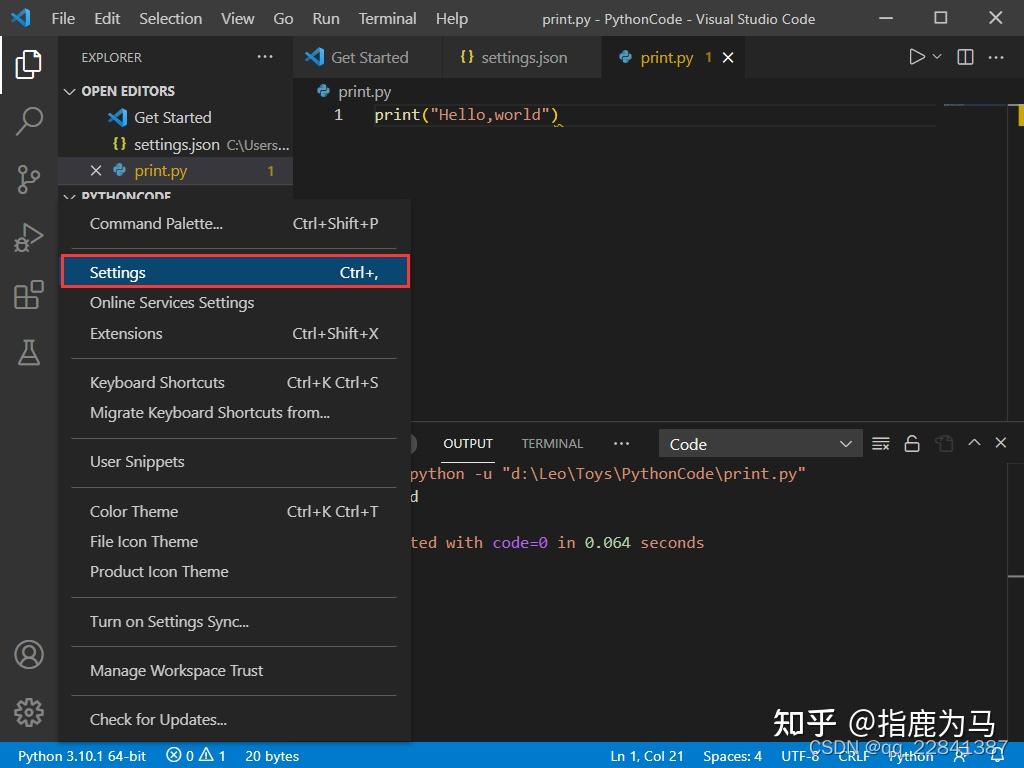
Task: Open the Source Control view
Action: coord(29,179)
